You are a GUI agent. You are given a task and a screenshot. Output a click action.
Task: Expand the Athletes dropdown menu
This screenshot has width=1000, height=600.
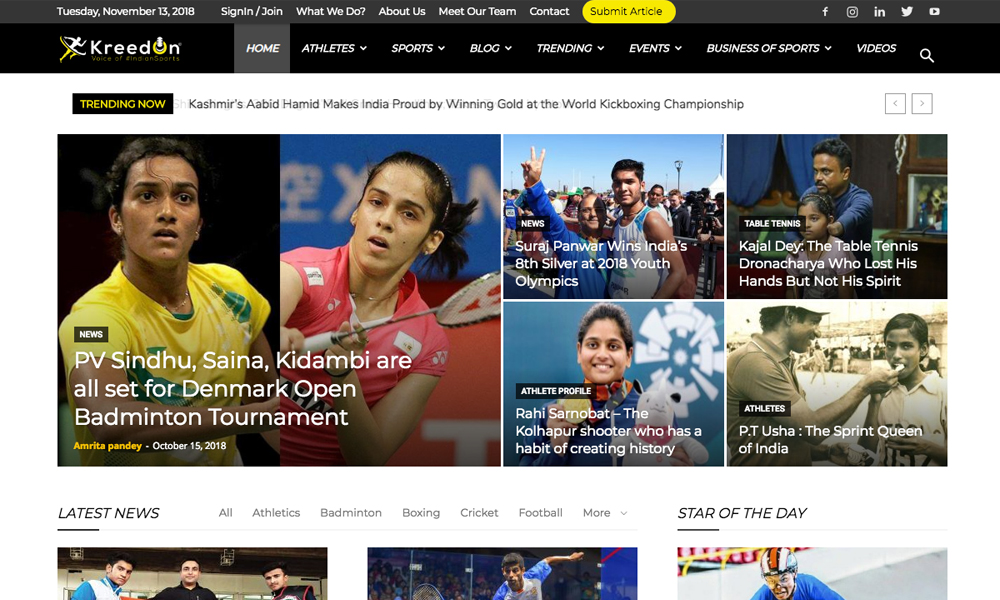click(x=334, y=48)
